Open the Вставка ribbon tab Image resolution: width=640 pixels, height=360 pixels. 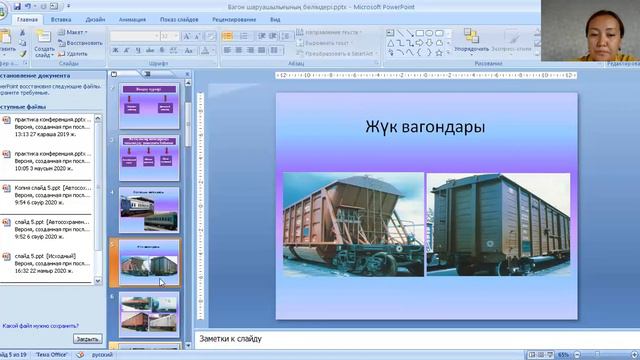point(61,19)
